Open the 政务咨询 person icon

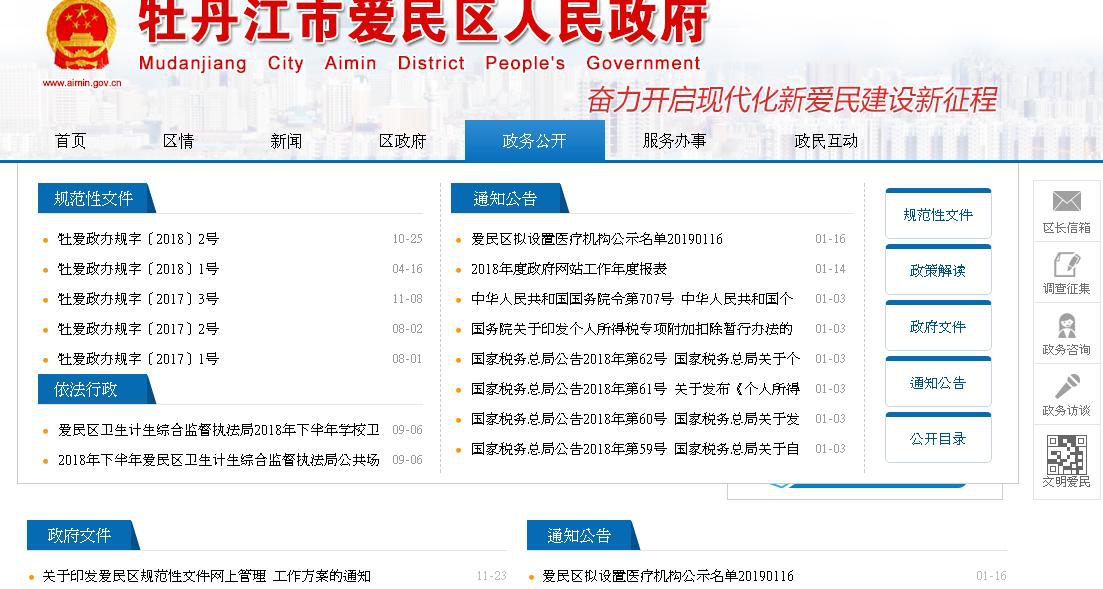pos(1066,326)
